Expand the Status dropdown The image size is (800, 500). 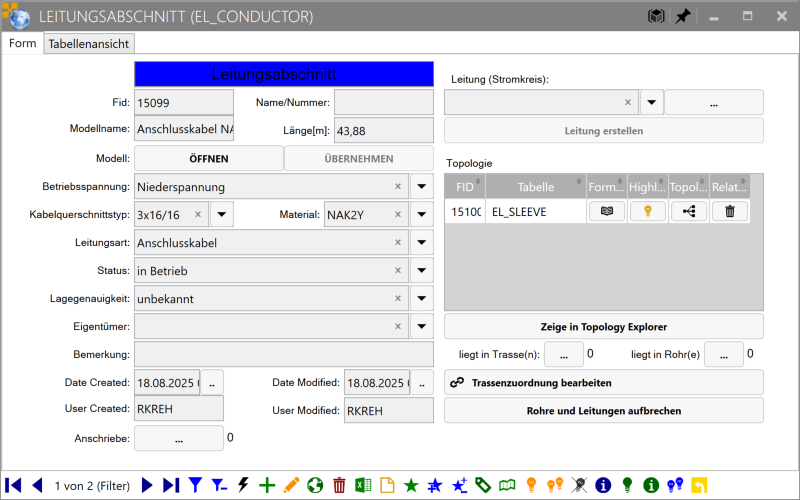(x=421, y=270)
